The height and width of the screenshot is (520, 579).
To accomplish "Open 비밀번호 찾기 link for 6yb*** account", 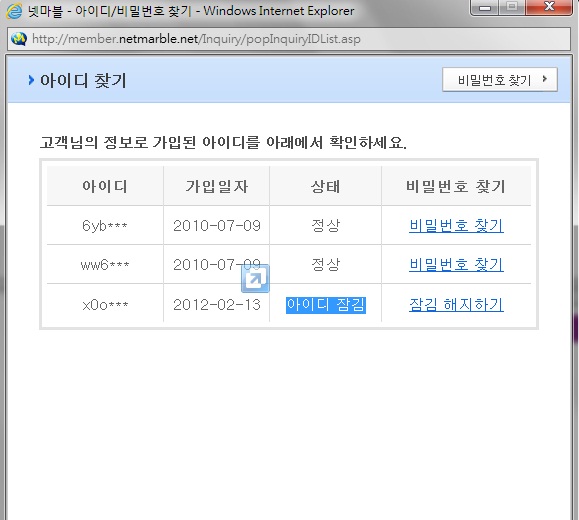I will (456, 225).
